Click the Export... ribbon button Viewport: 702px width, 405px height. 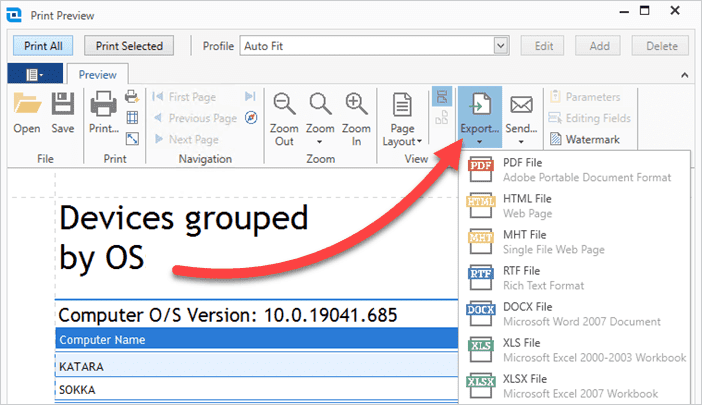coord(479,117)
